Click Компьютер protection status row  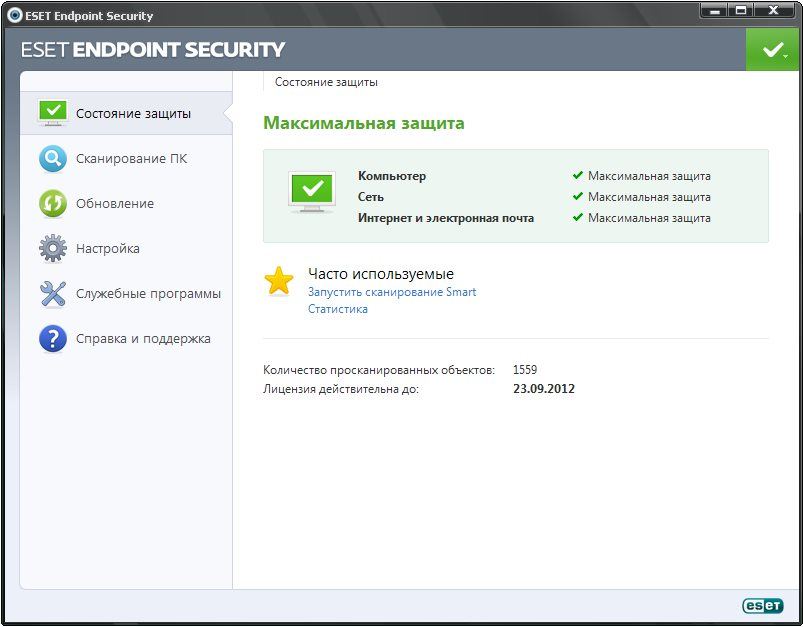392,176
